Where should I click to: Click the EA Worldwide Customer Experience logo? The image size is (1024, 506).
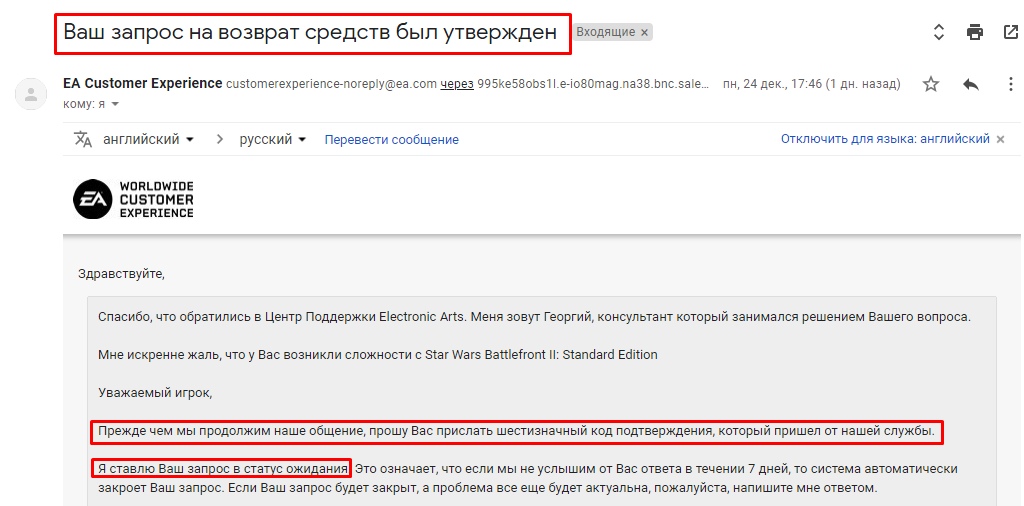click(134, 199)
